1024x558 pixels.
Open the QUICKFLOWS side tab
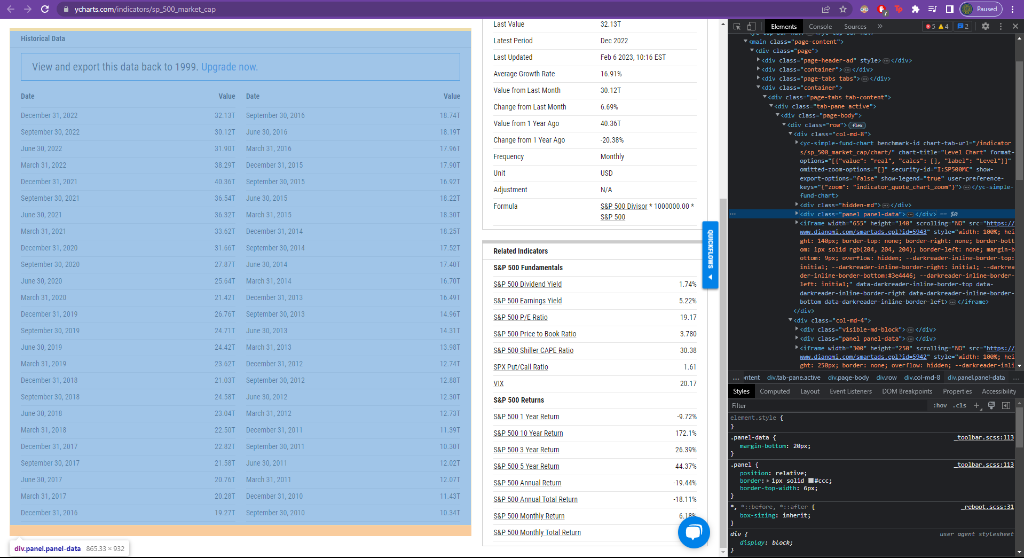(711, 255)
